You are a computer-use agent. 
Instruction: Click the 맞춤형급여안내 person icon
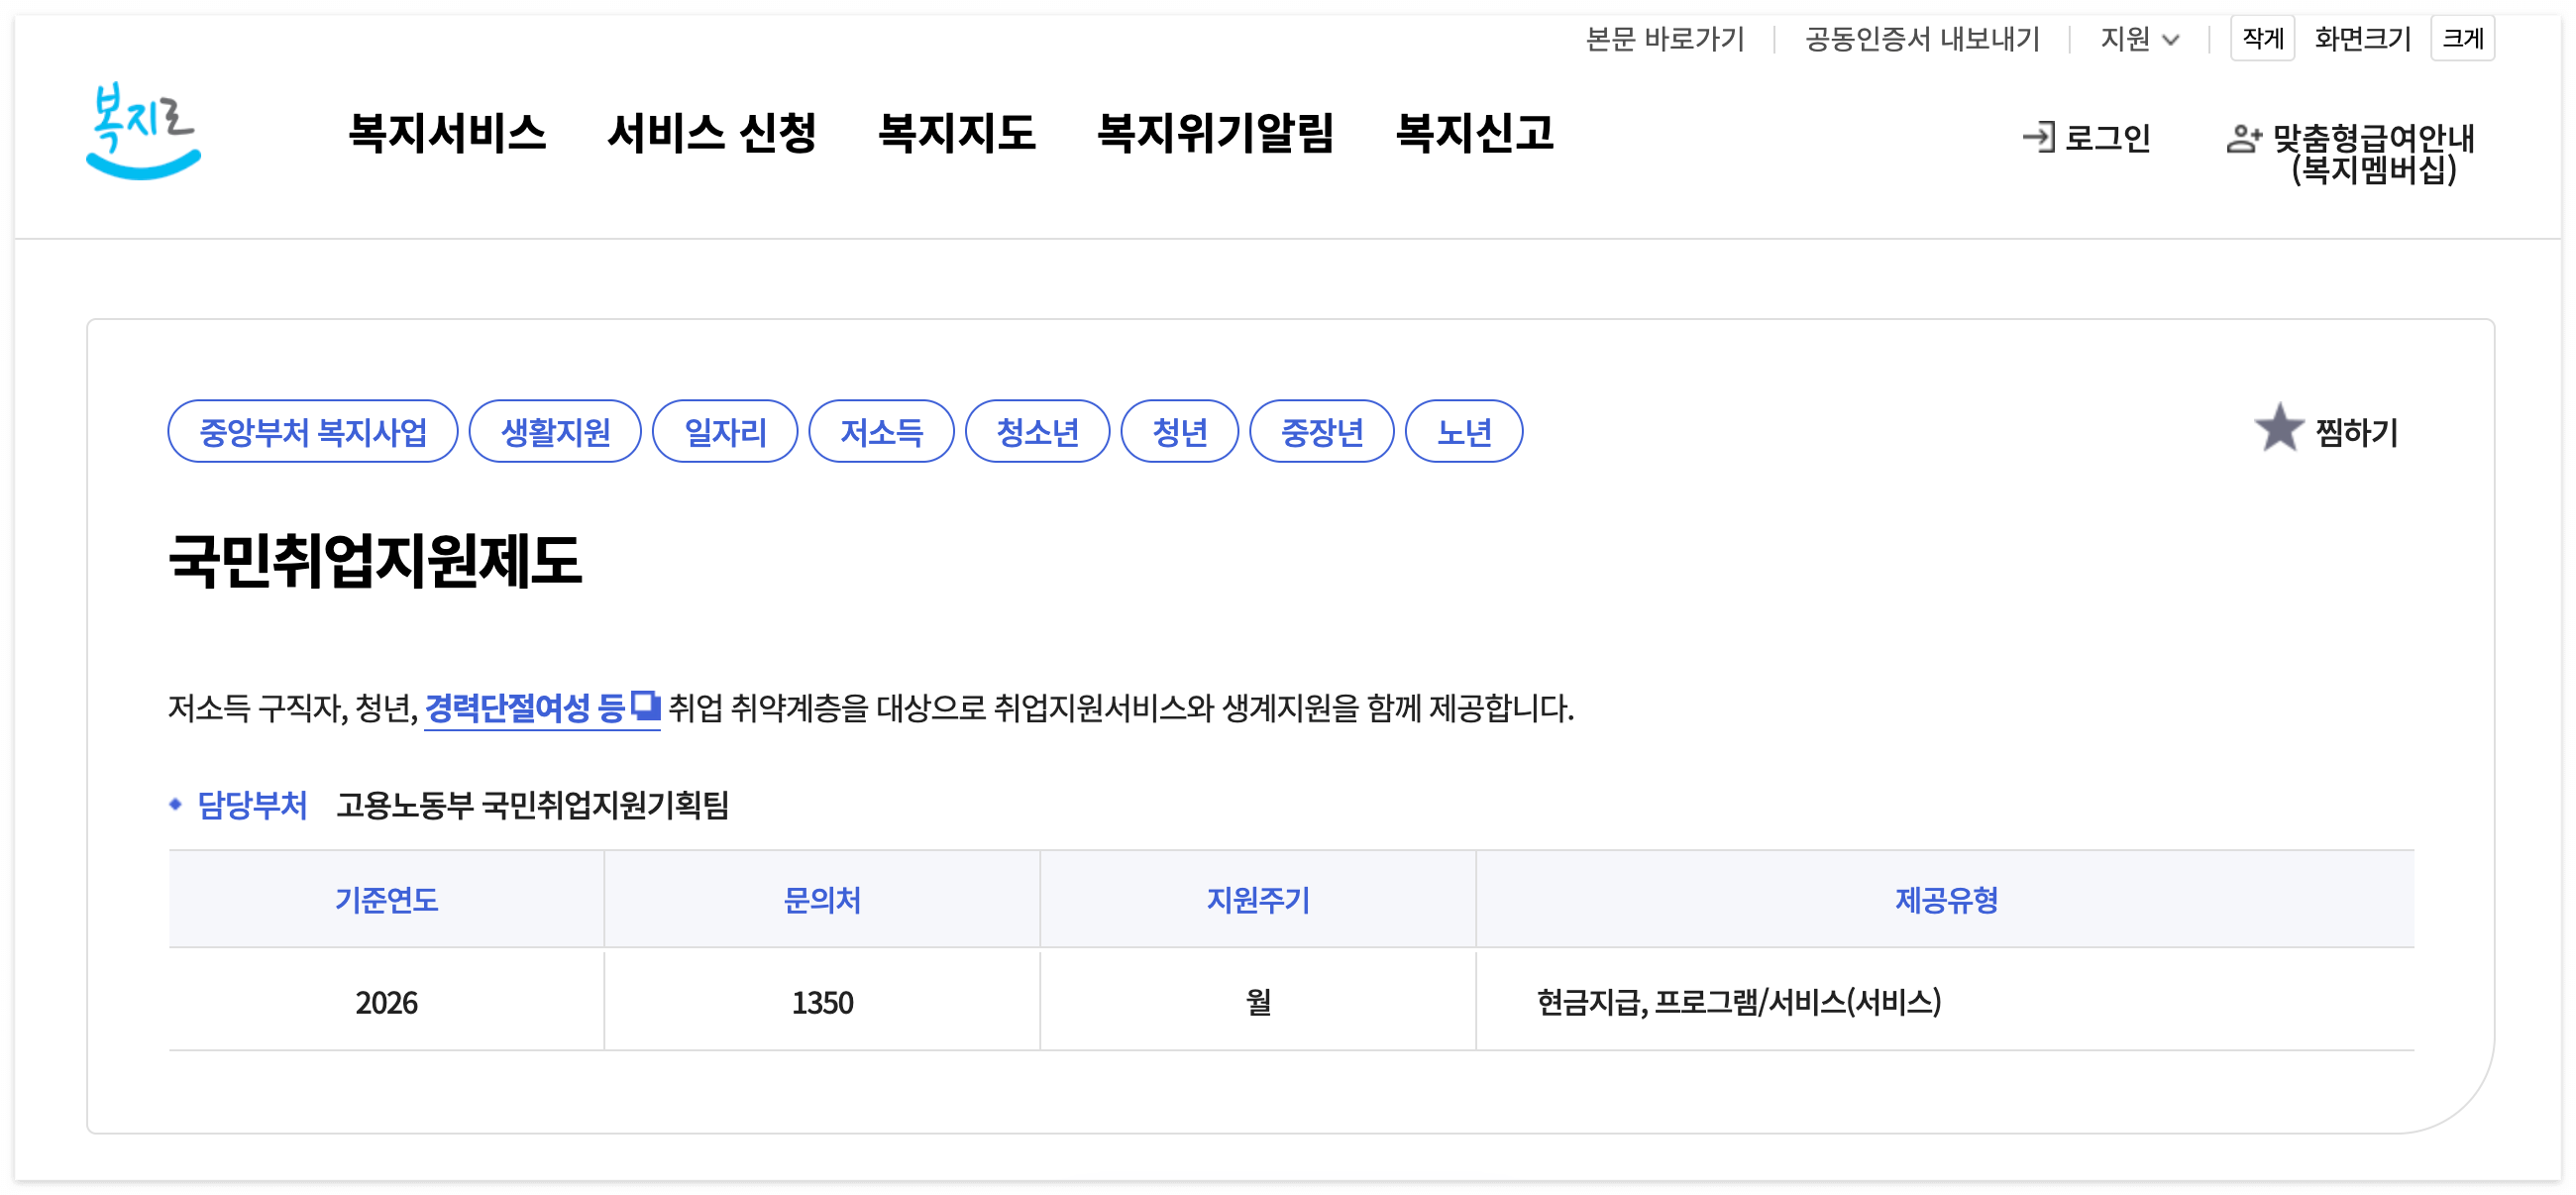pos(2243,138)
